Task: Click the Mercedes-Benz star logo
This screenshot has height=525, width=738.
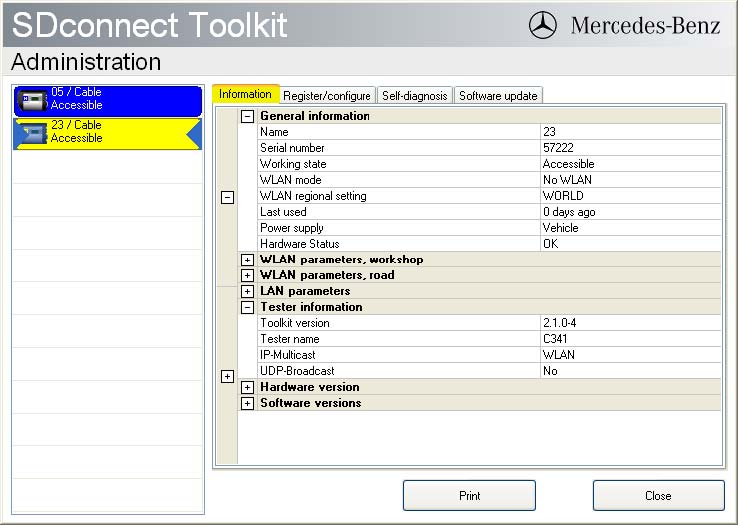Action: point(543,25)
